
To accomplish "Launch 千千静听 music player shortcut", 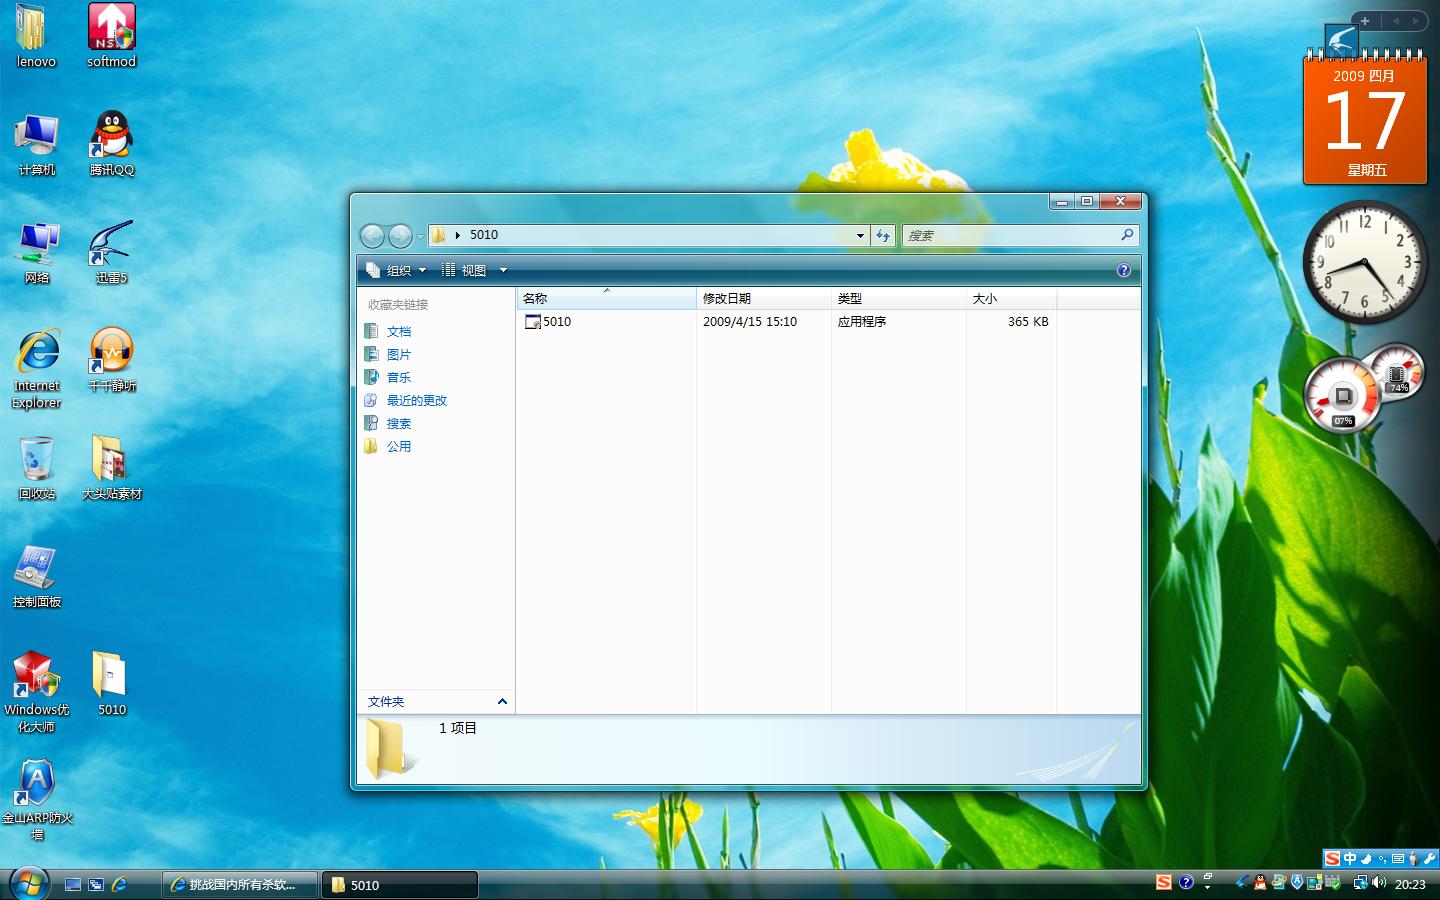I will pos(111,360).
